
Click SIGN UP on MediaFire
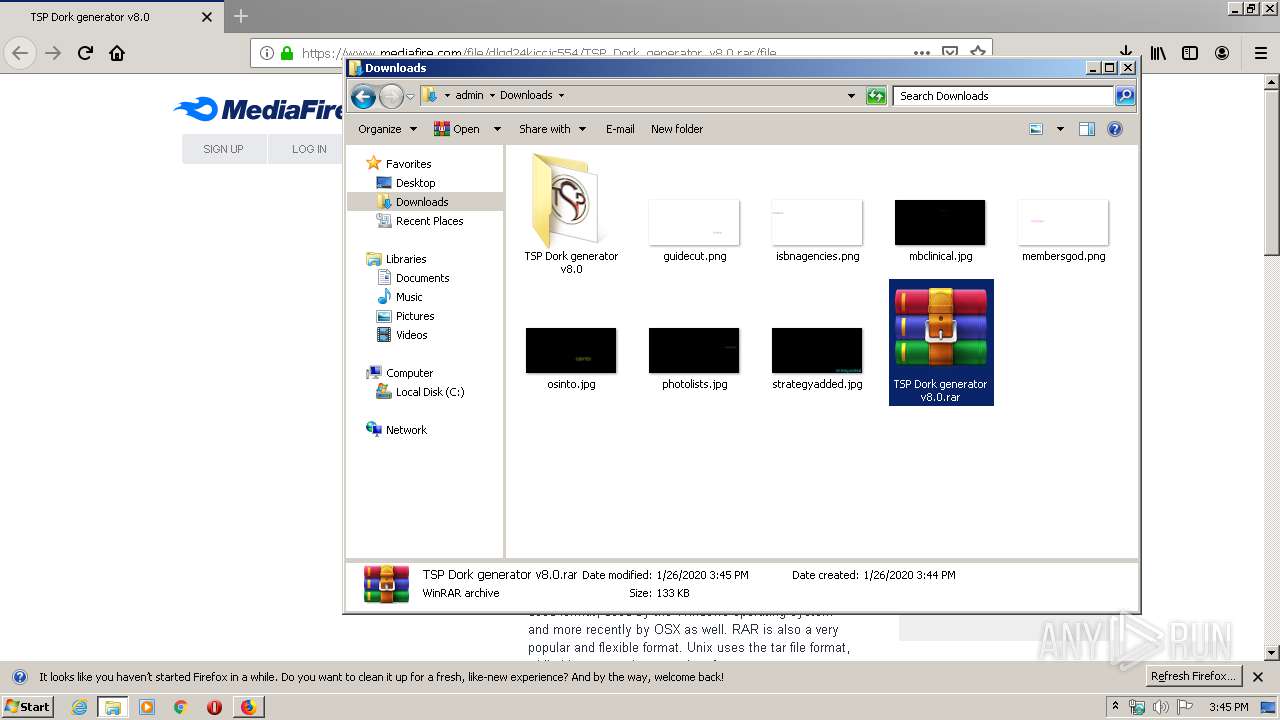[223, 149]
